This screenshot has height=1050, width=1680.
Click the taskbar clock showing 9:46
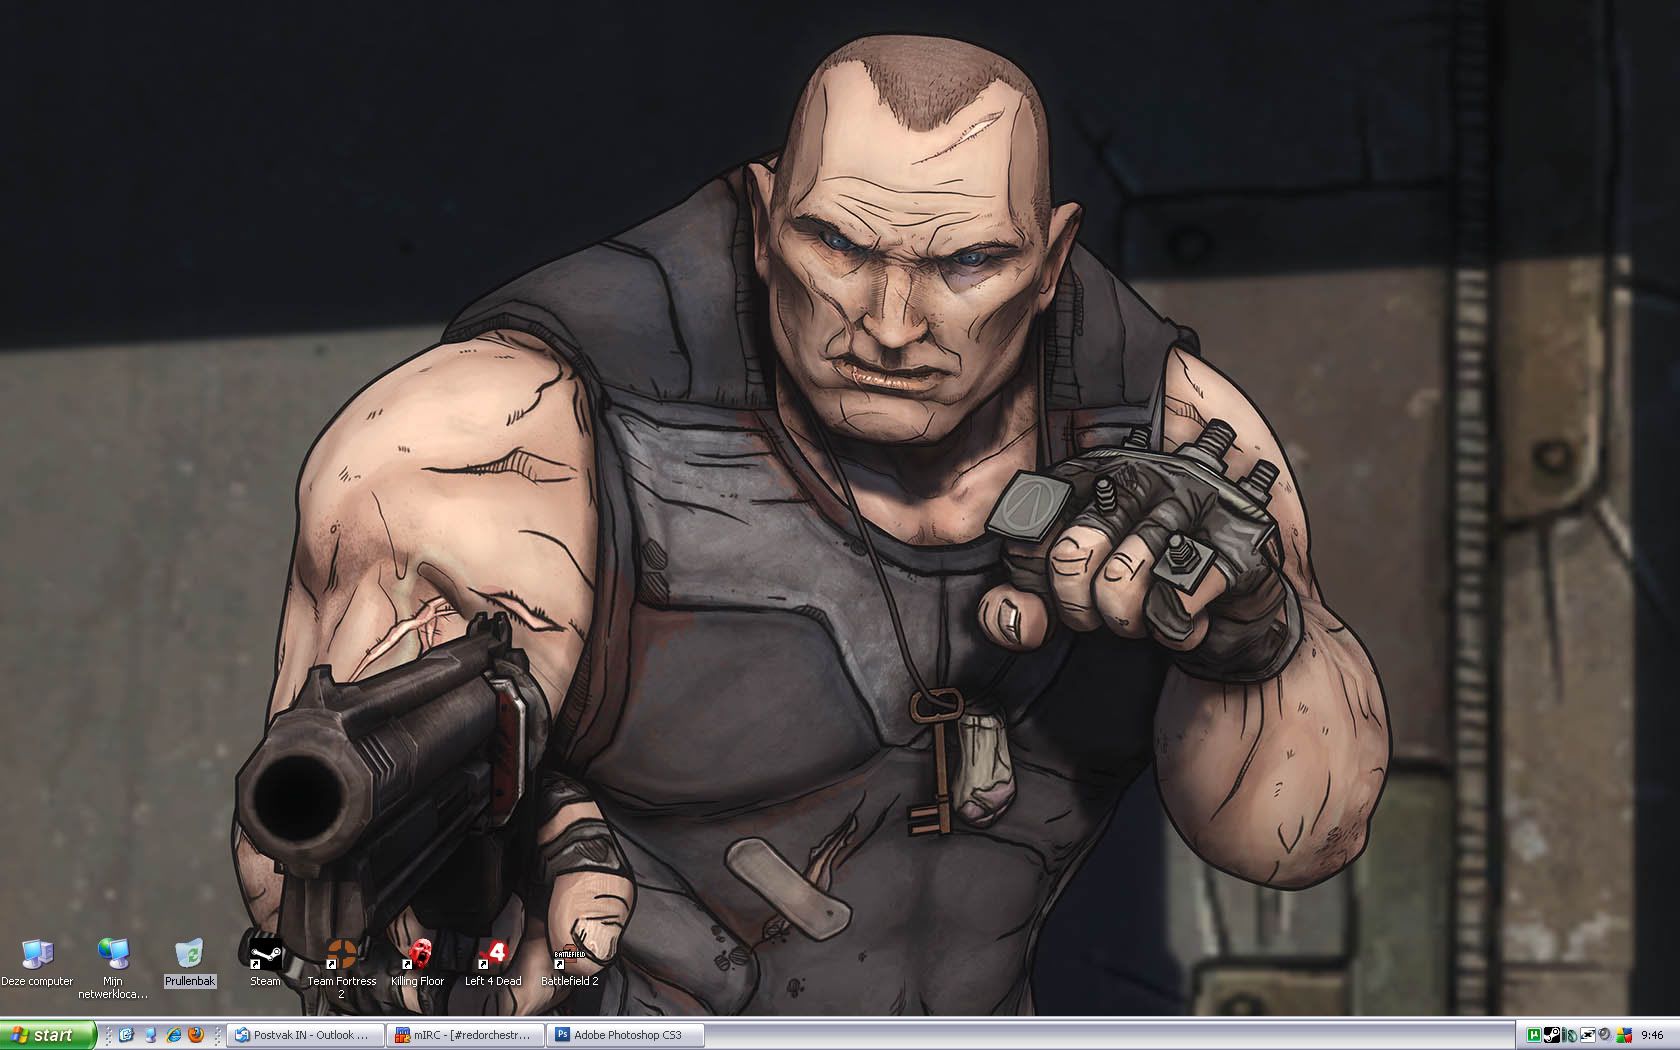pyautogui.click(x=1652, y=1035)
